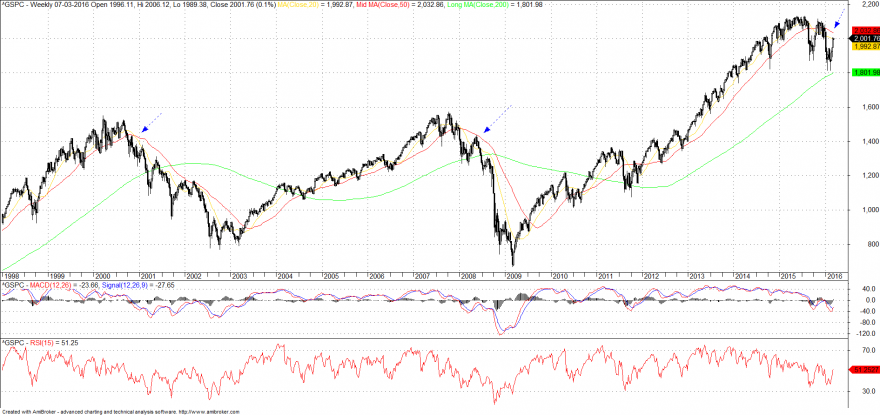The width and height of the screenshot is (880, 415).
Task: Click the 2011 year label on time axis
Action: coord(606,277)
